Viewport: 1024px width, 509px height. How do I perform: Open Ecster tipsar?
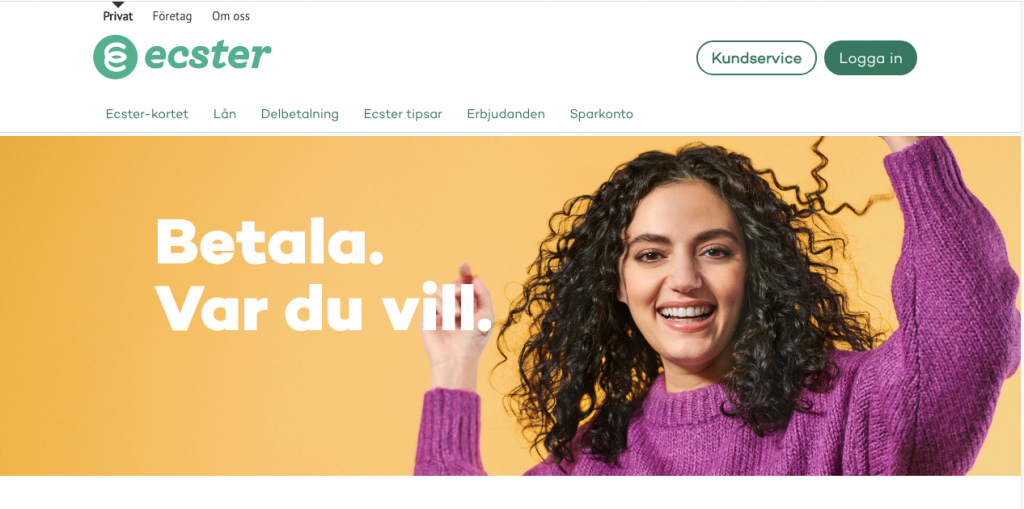[x=403, y=114]
